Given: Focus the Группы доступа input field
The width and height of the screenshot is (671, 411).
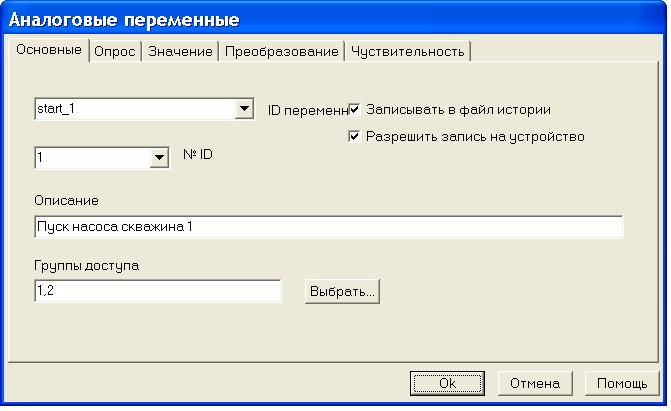Looking at the screenshot, I should (x=158, y=291).
